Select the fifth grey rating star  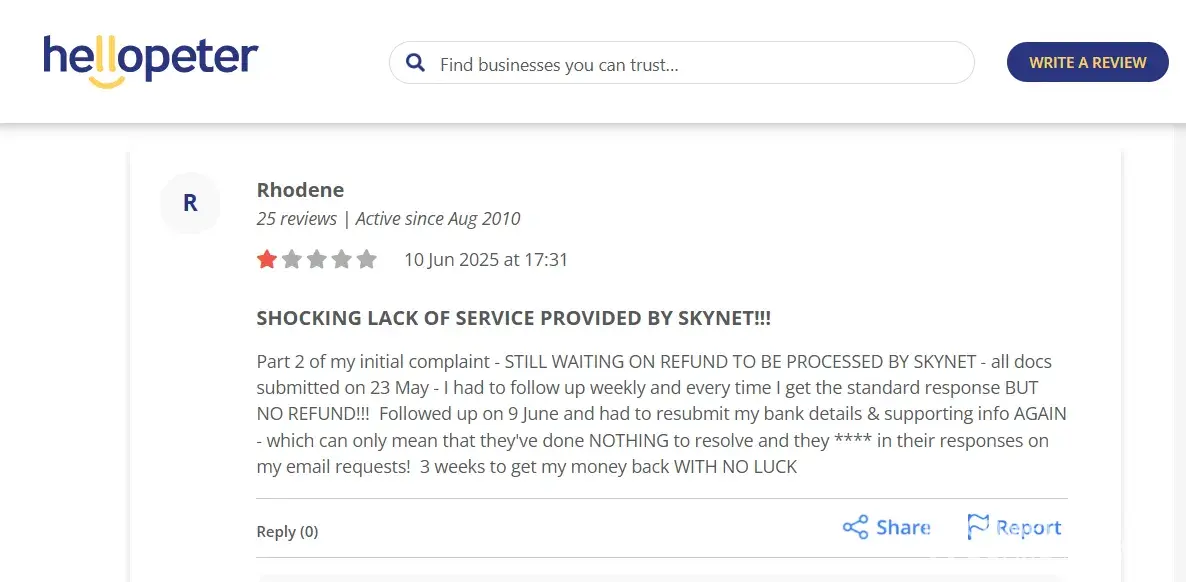pyautogui.click(x=367, y=260)
